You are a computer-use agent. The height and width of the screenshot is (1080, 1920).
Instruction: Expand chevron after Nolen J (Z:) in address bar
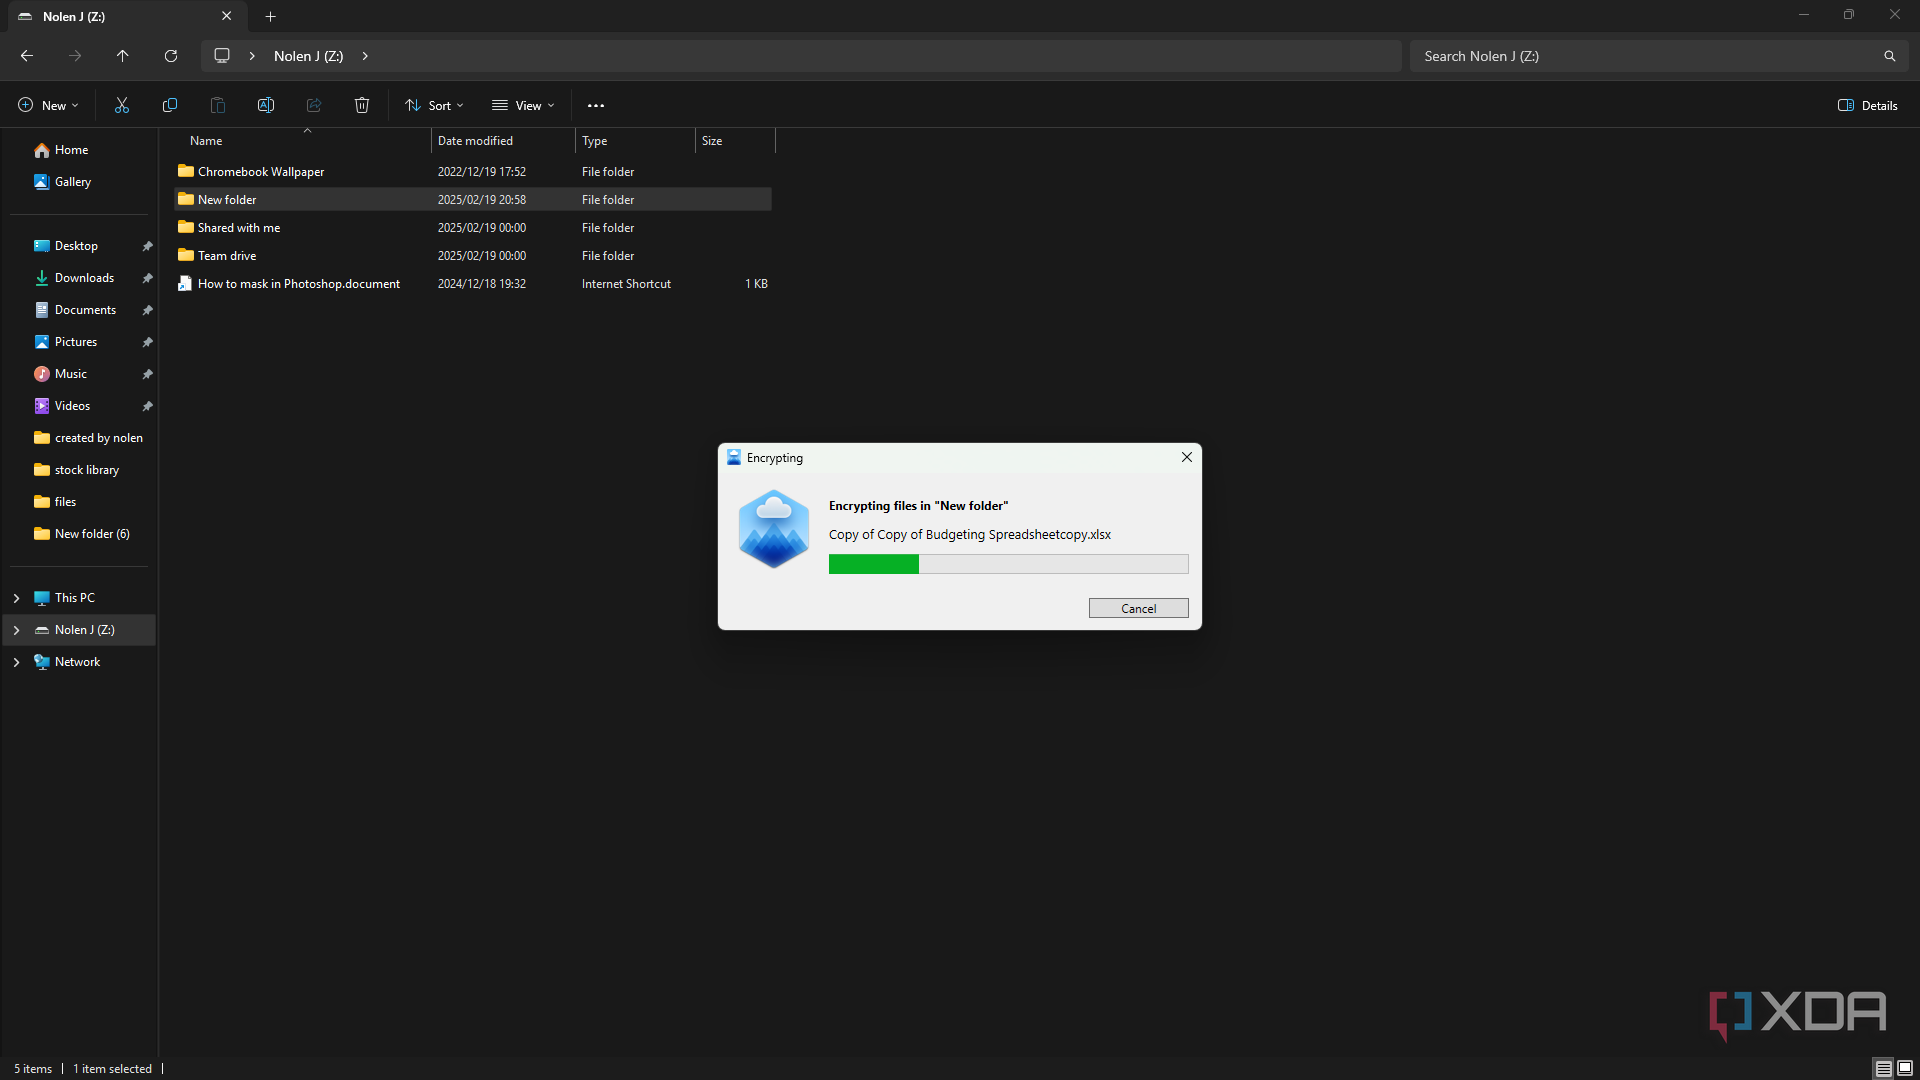tap(365, 56)
